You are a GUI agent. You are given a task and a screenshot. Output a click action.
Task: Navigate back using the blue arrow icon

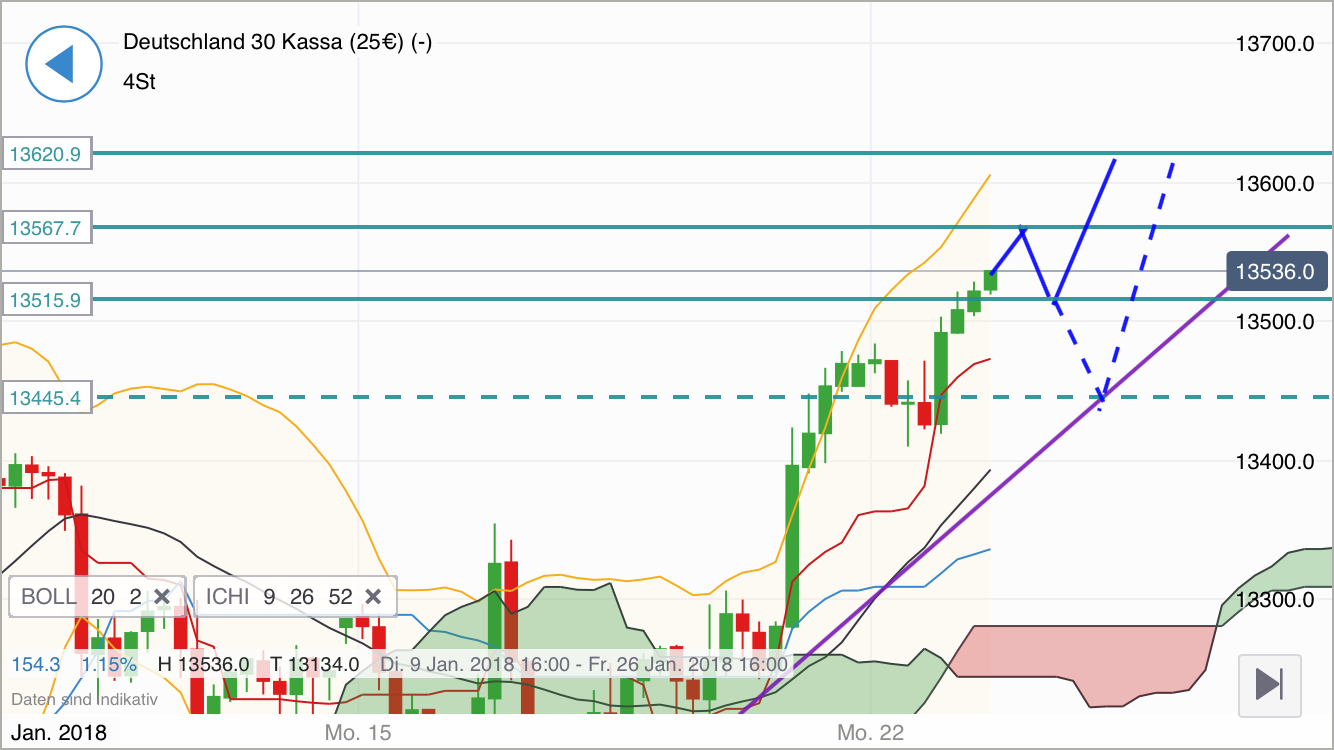click(x=63, y=63)
